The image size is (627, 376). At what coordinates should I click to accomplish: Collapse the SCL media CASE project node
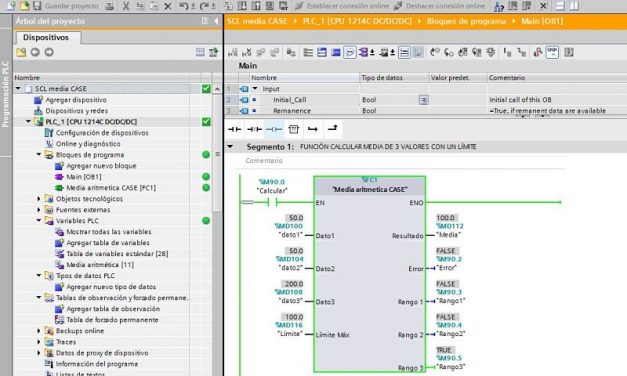pyautogui.click(x=18, y=88)
